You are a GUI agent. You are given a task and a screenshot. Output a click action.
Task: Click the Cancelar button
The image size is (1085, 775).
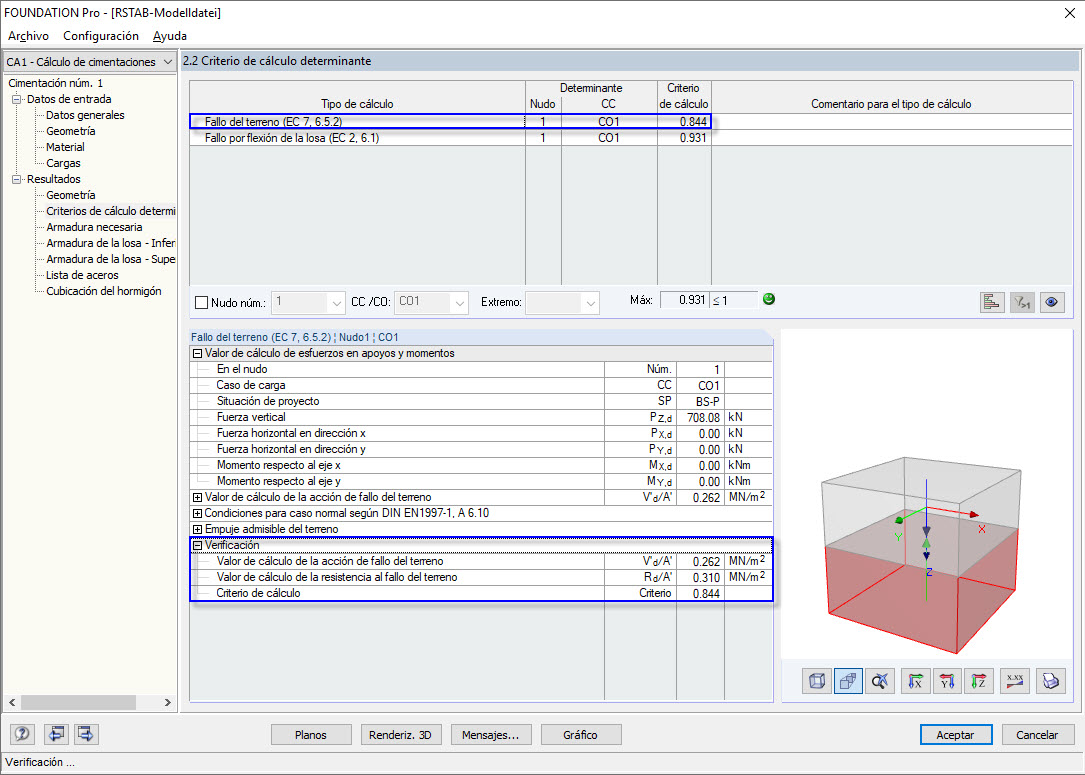tap(1037, 734)
